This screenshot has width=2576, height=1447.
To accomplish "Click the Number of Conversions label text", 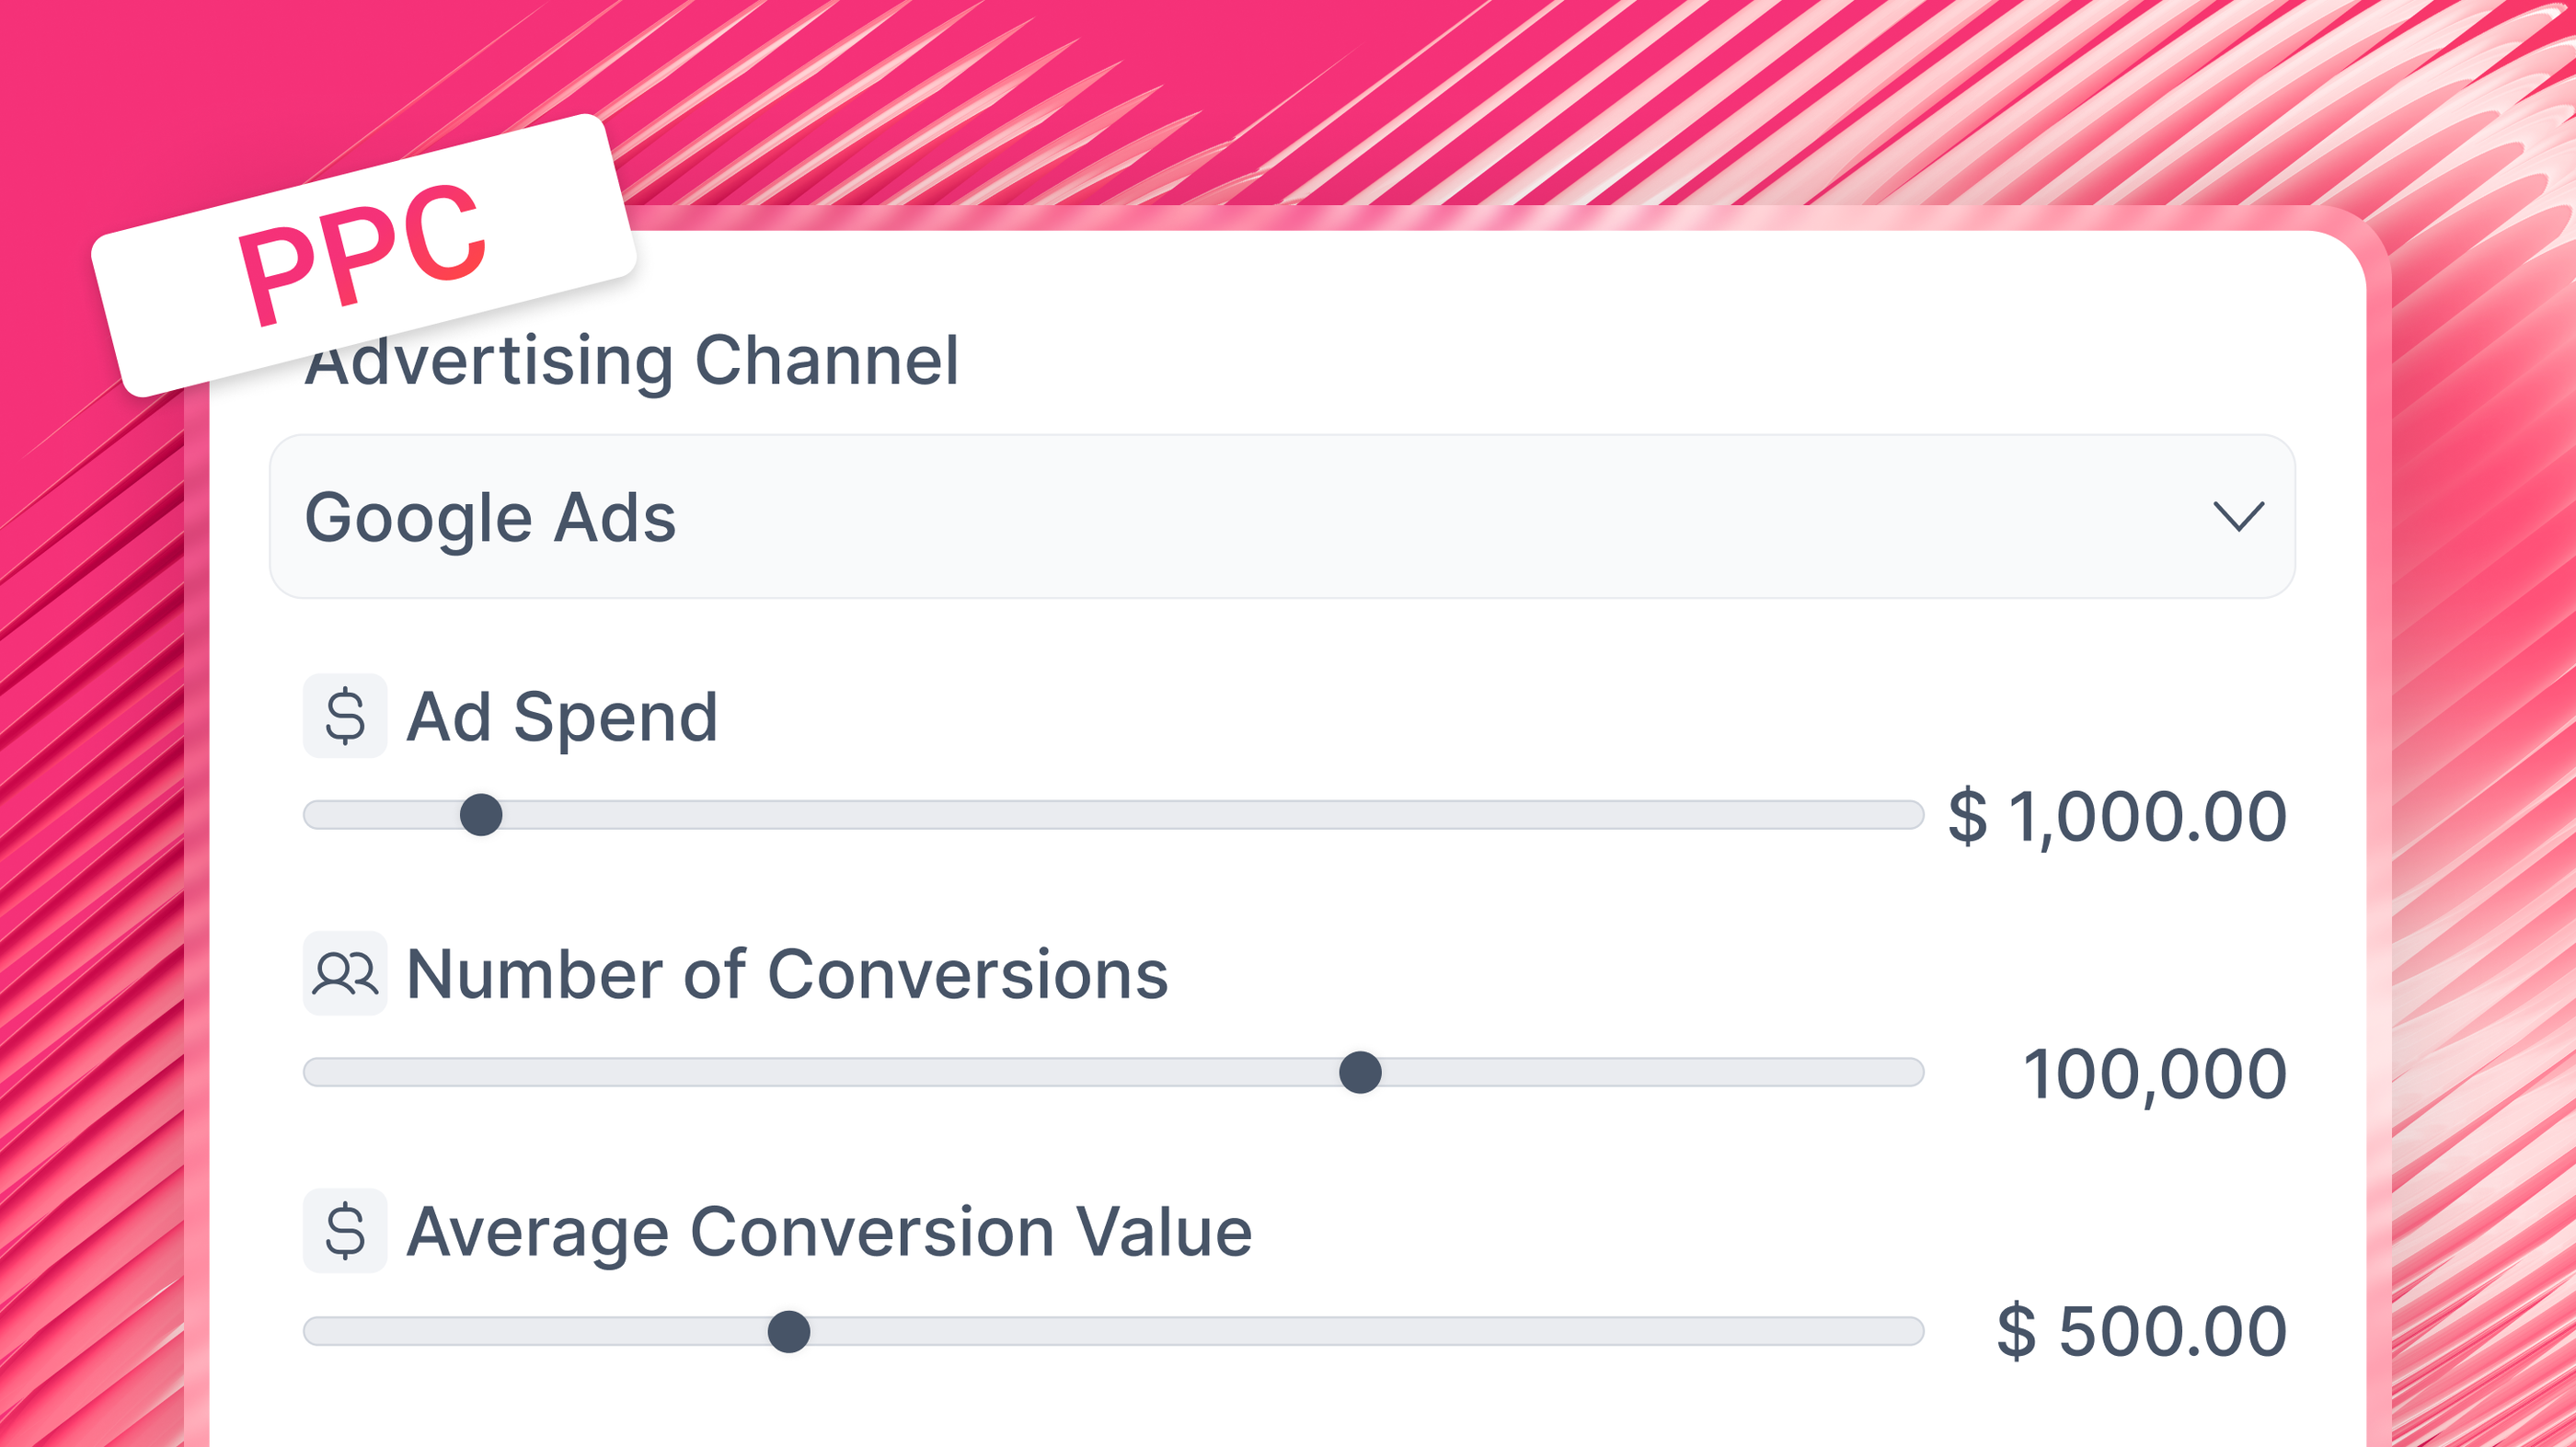I will (x=787, y=974).
